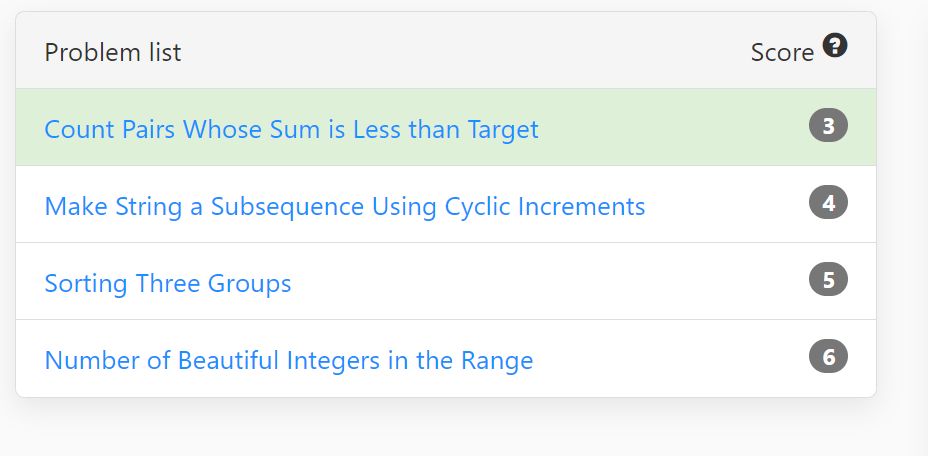Click the gray header bar of the problem panel
Screen dimensions: 928x456
click(x=446, y=50)
